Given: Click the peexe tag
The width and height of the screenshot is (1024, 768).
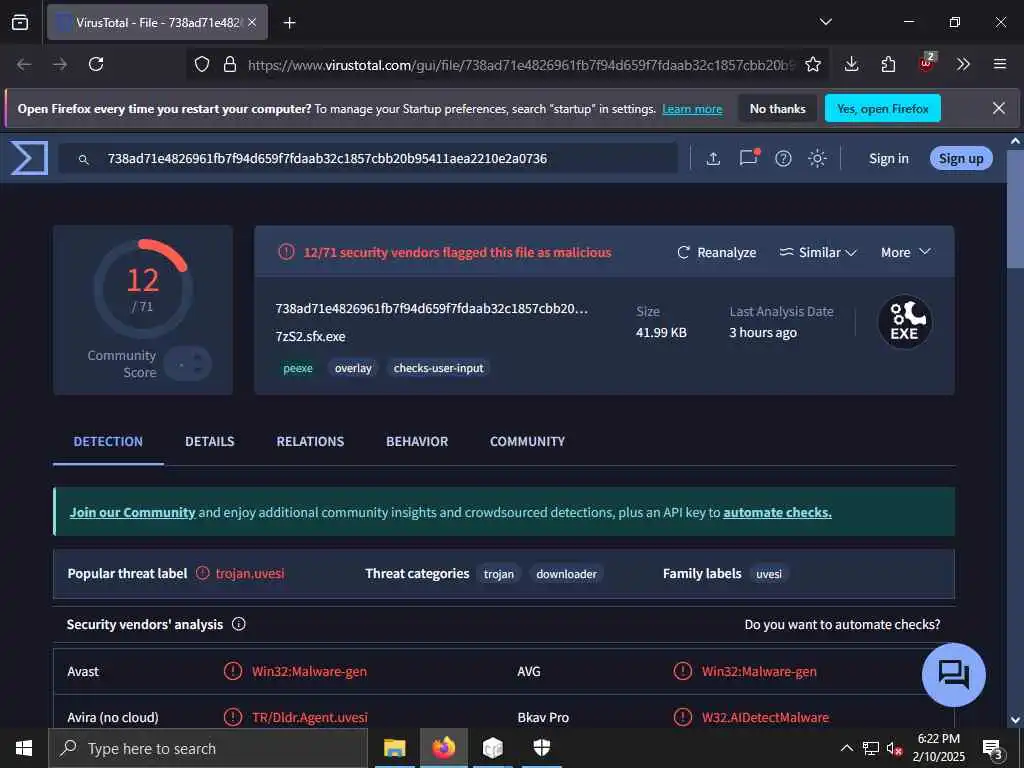Looking at the screenshot, I should click(x=298, y=368).
